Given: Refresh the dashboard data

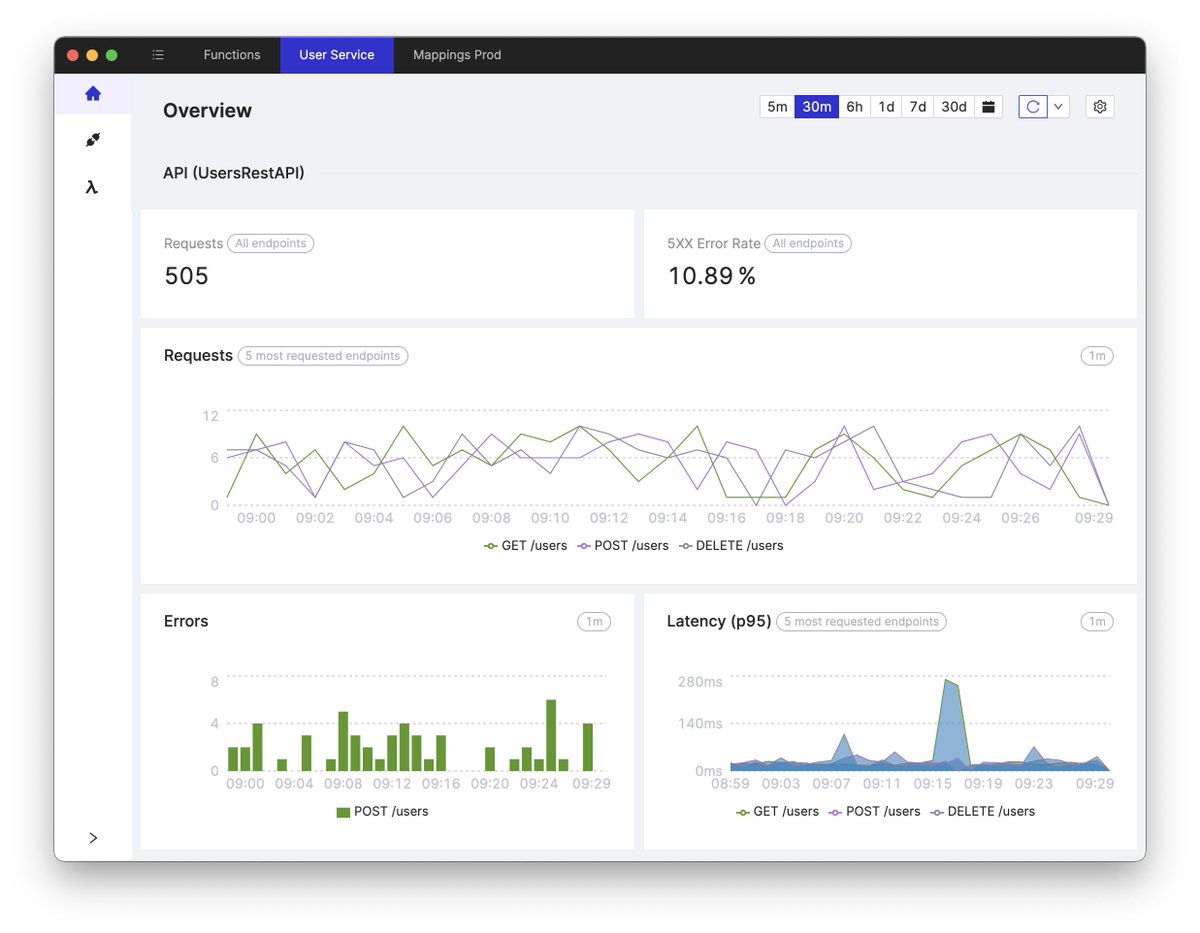Looking at the screenshot, I should coord(1032,106).
